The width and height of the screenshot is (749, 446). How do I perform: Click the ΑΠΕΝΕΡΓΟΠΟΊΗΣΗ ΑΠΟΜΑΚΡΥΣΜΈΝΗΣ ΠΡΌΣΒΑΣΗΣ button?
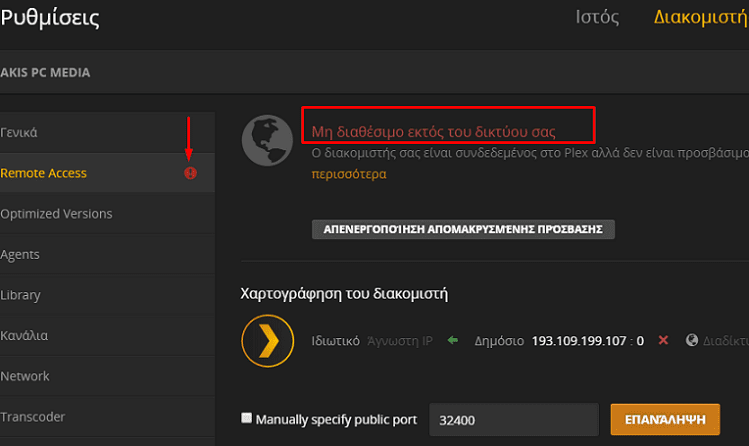point(463,229)
